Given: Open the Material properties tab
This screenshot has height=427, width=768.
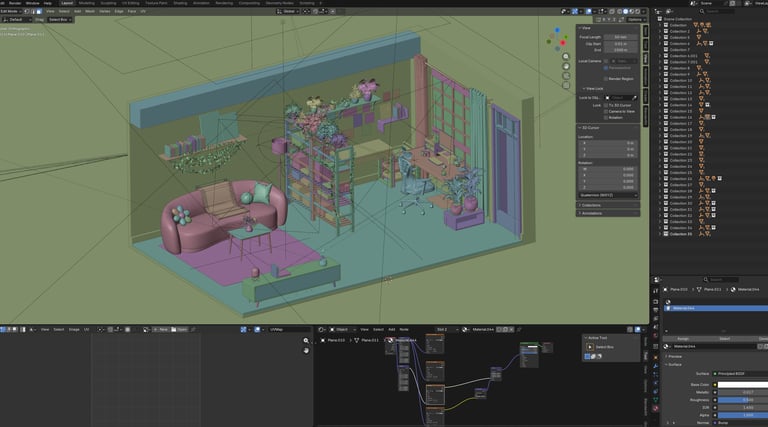Looking at the screenshot, I should 656,408.
